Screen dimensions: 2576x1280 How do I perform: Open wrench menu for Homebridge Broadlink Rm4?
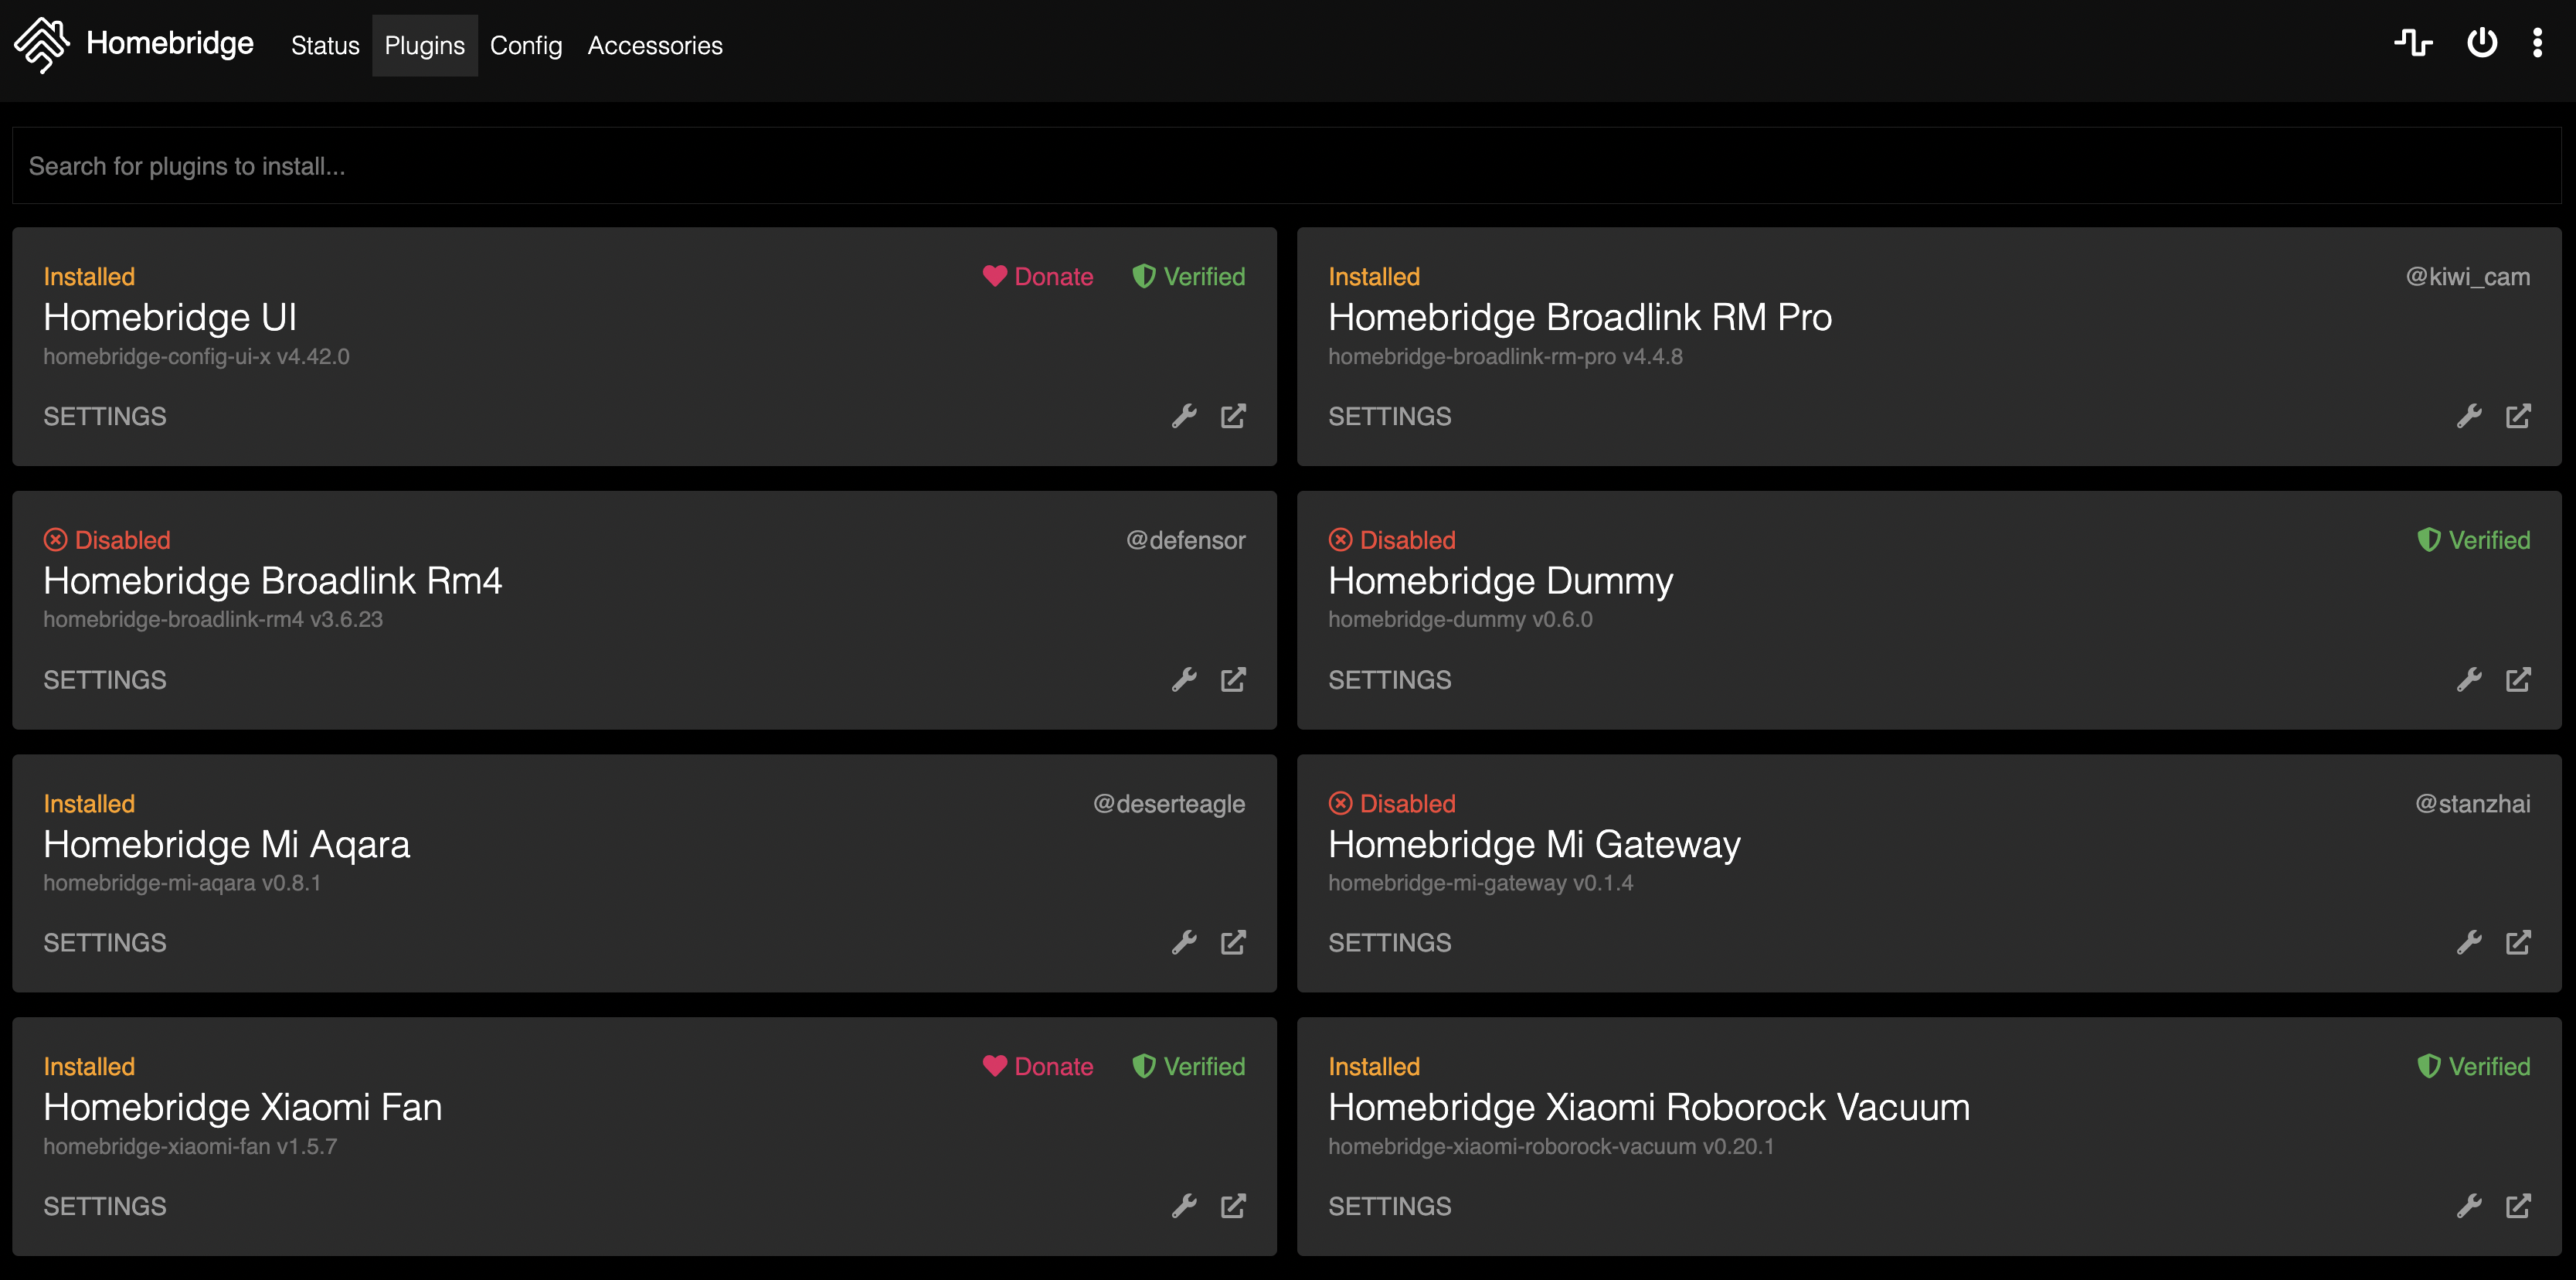click(1184, 680)
